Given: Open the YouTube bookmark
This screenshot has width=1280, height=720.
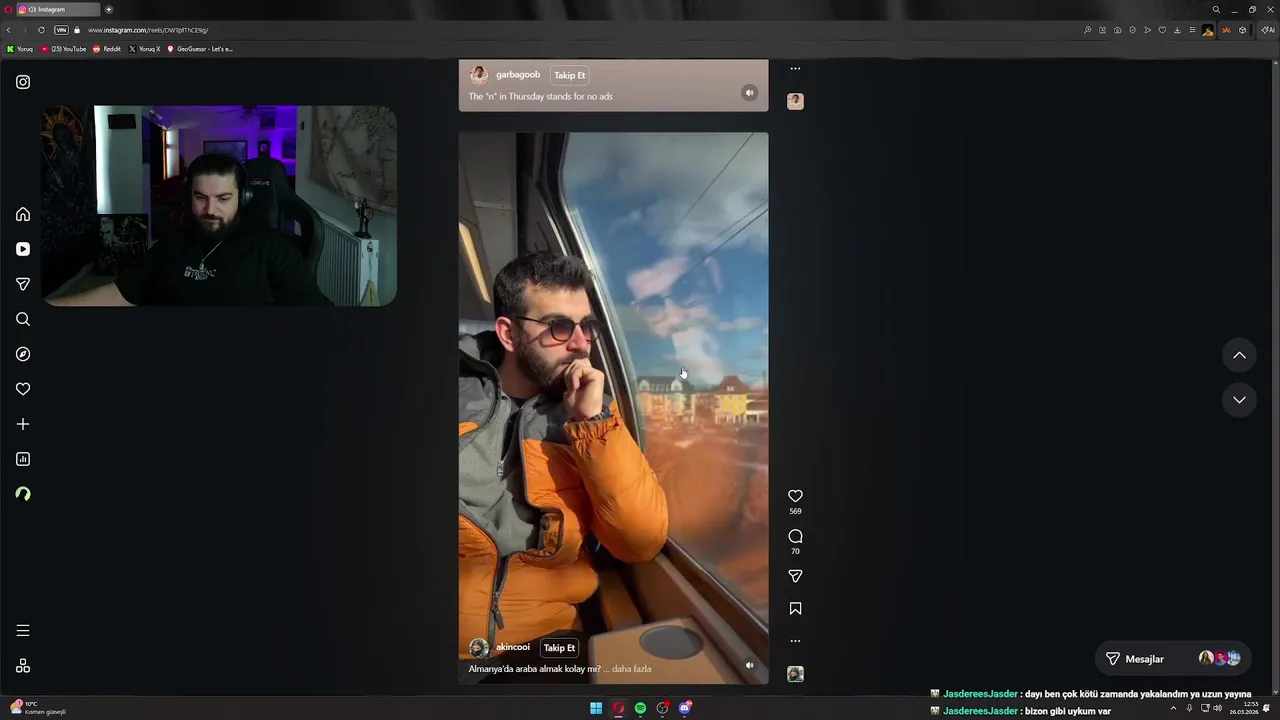Looking at the screenshot, I should point(64,49).
